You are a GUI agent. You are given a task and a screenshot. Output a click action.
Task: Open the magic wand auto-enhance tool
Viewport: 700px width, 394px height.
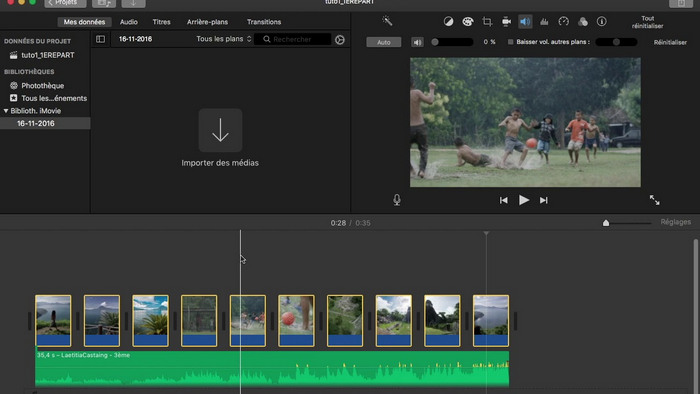tap(387, 21)
